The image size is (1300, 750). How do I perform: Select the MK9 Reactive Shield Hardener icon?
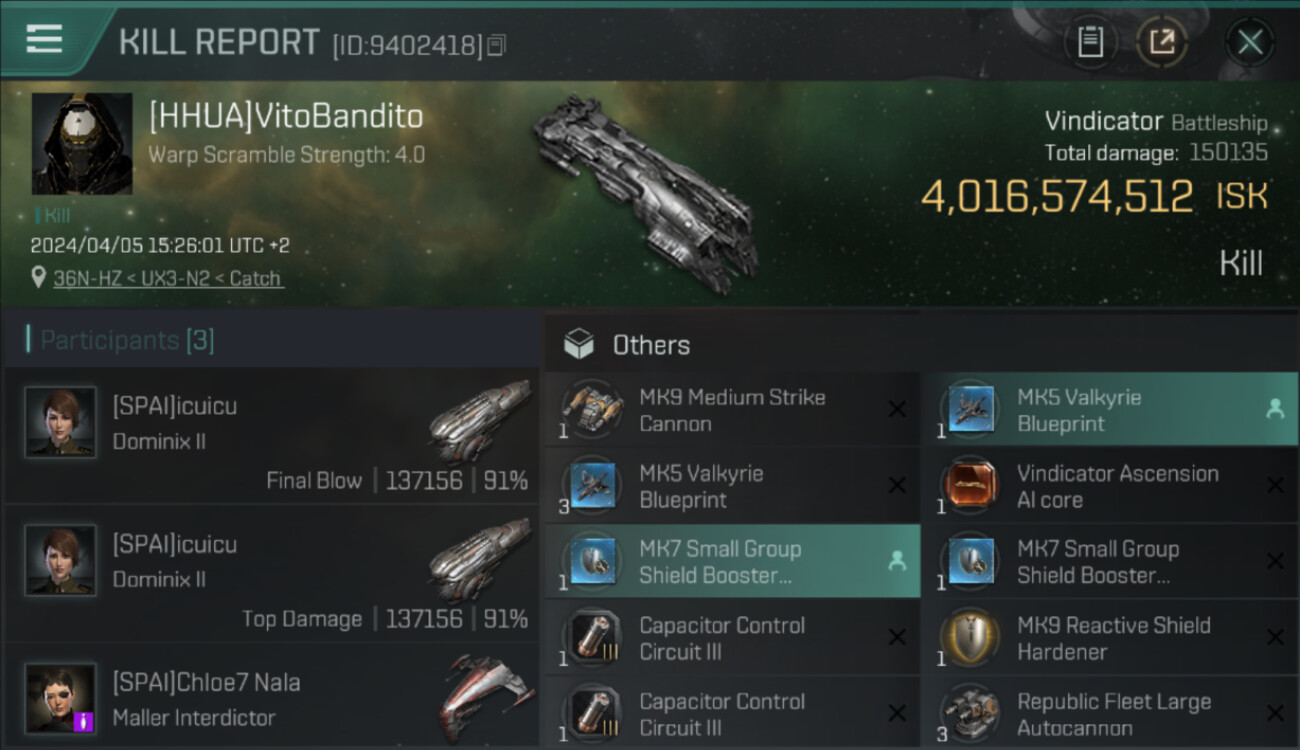[x=970, y=637]
